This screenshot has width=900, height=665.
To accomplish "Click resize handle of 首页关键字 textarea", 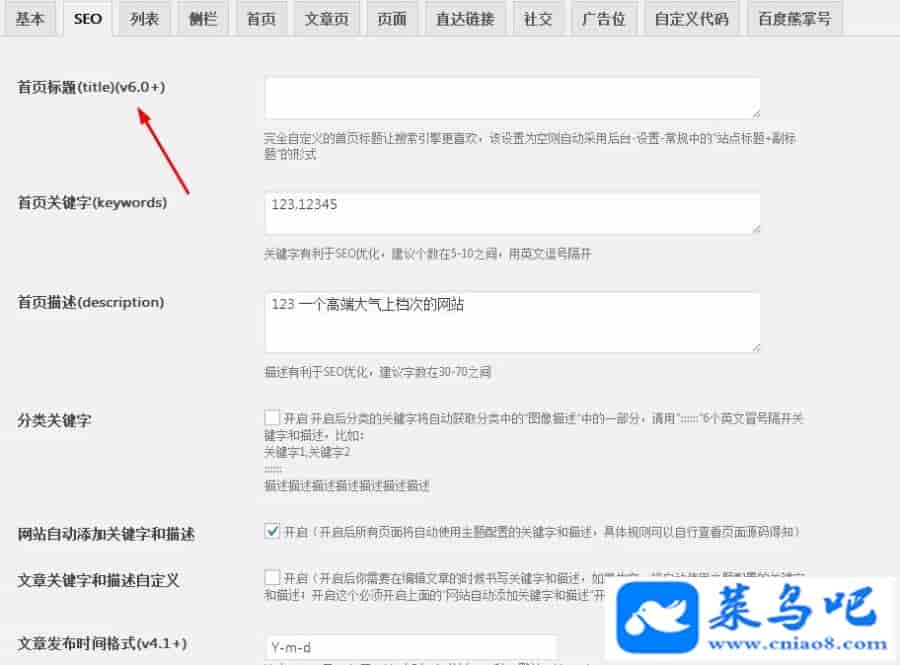I will [x=755, y=228].
